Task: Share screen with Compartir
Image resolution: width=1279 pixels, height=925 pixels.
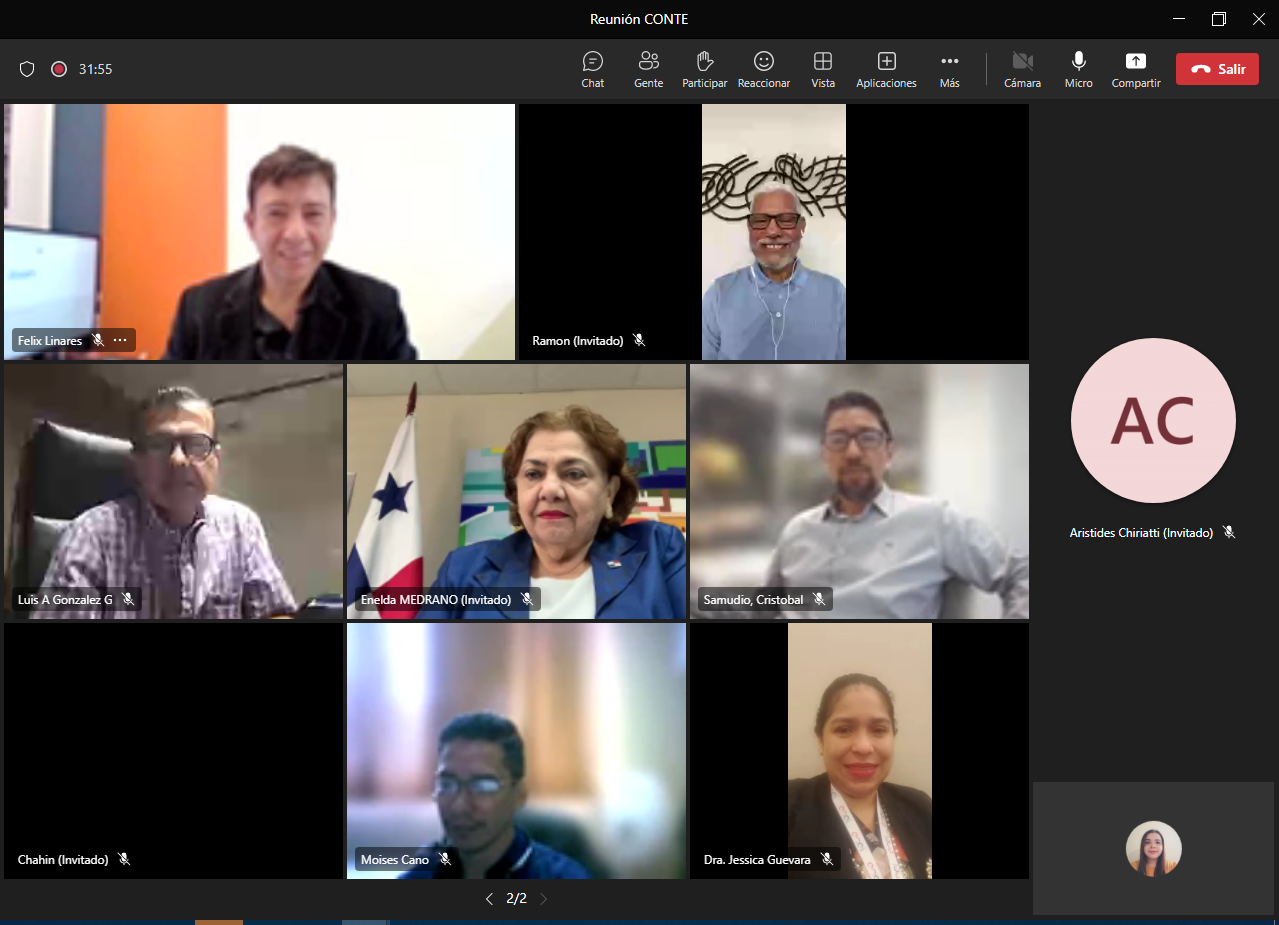Action: [1136, 69]
